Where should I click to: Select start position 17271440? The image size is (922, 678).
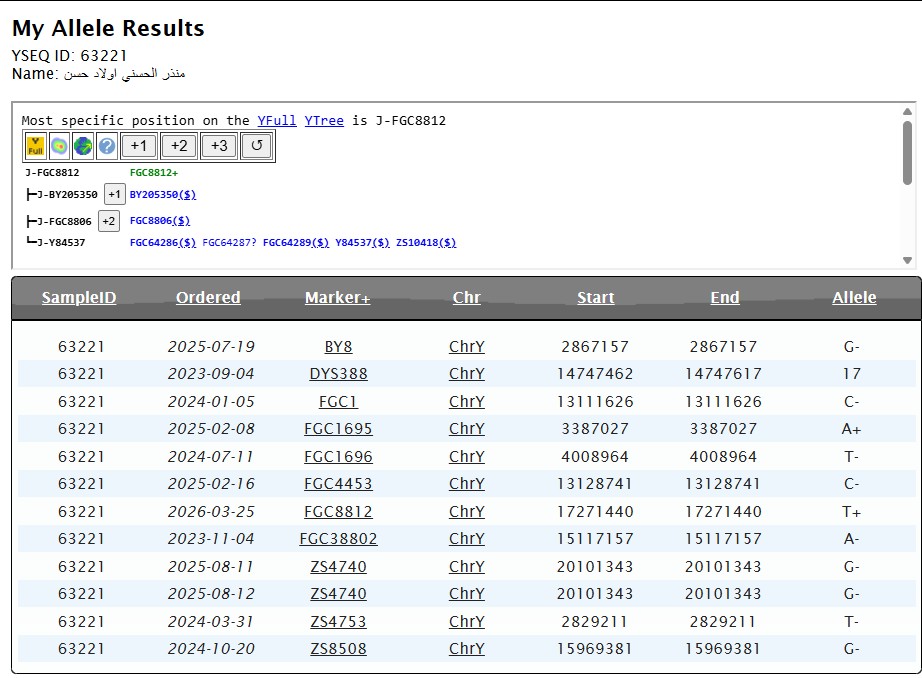tap(595, 512)
